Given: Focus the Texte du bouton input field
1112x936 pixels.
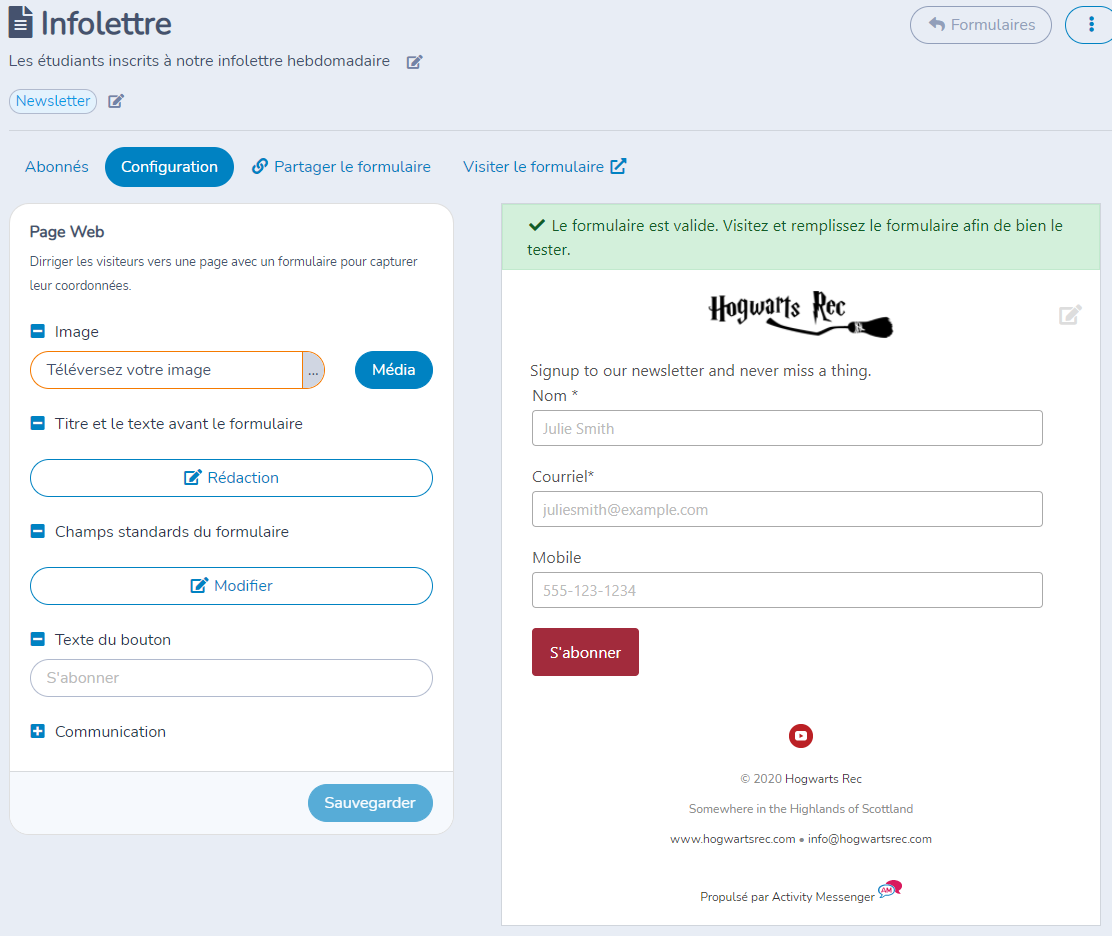Looking at the screenshot, I should 231,678.
